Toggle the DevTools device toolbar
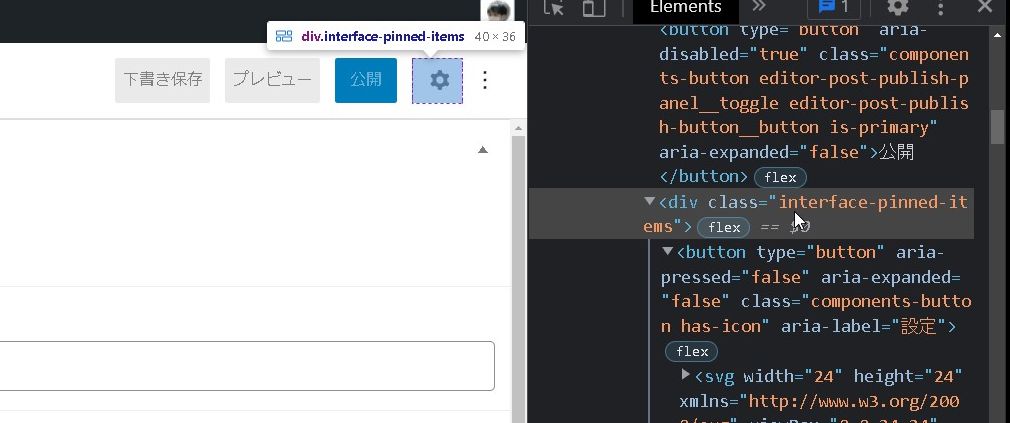The height and width of the screenshot is (423, 1010). point(594,8)
